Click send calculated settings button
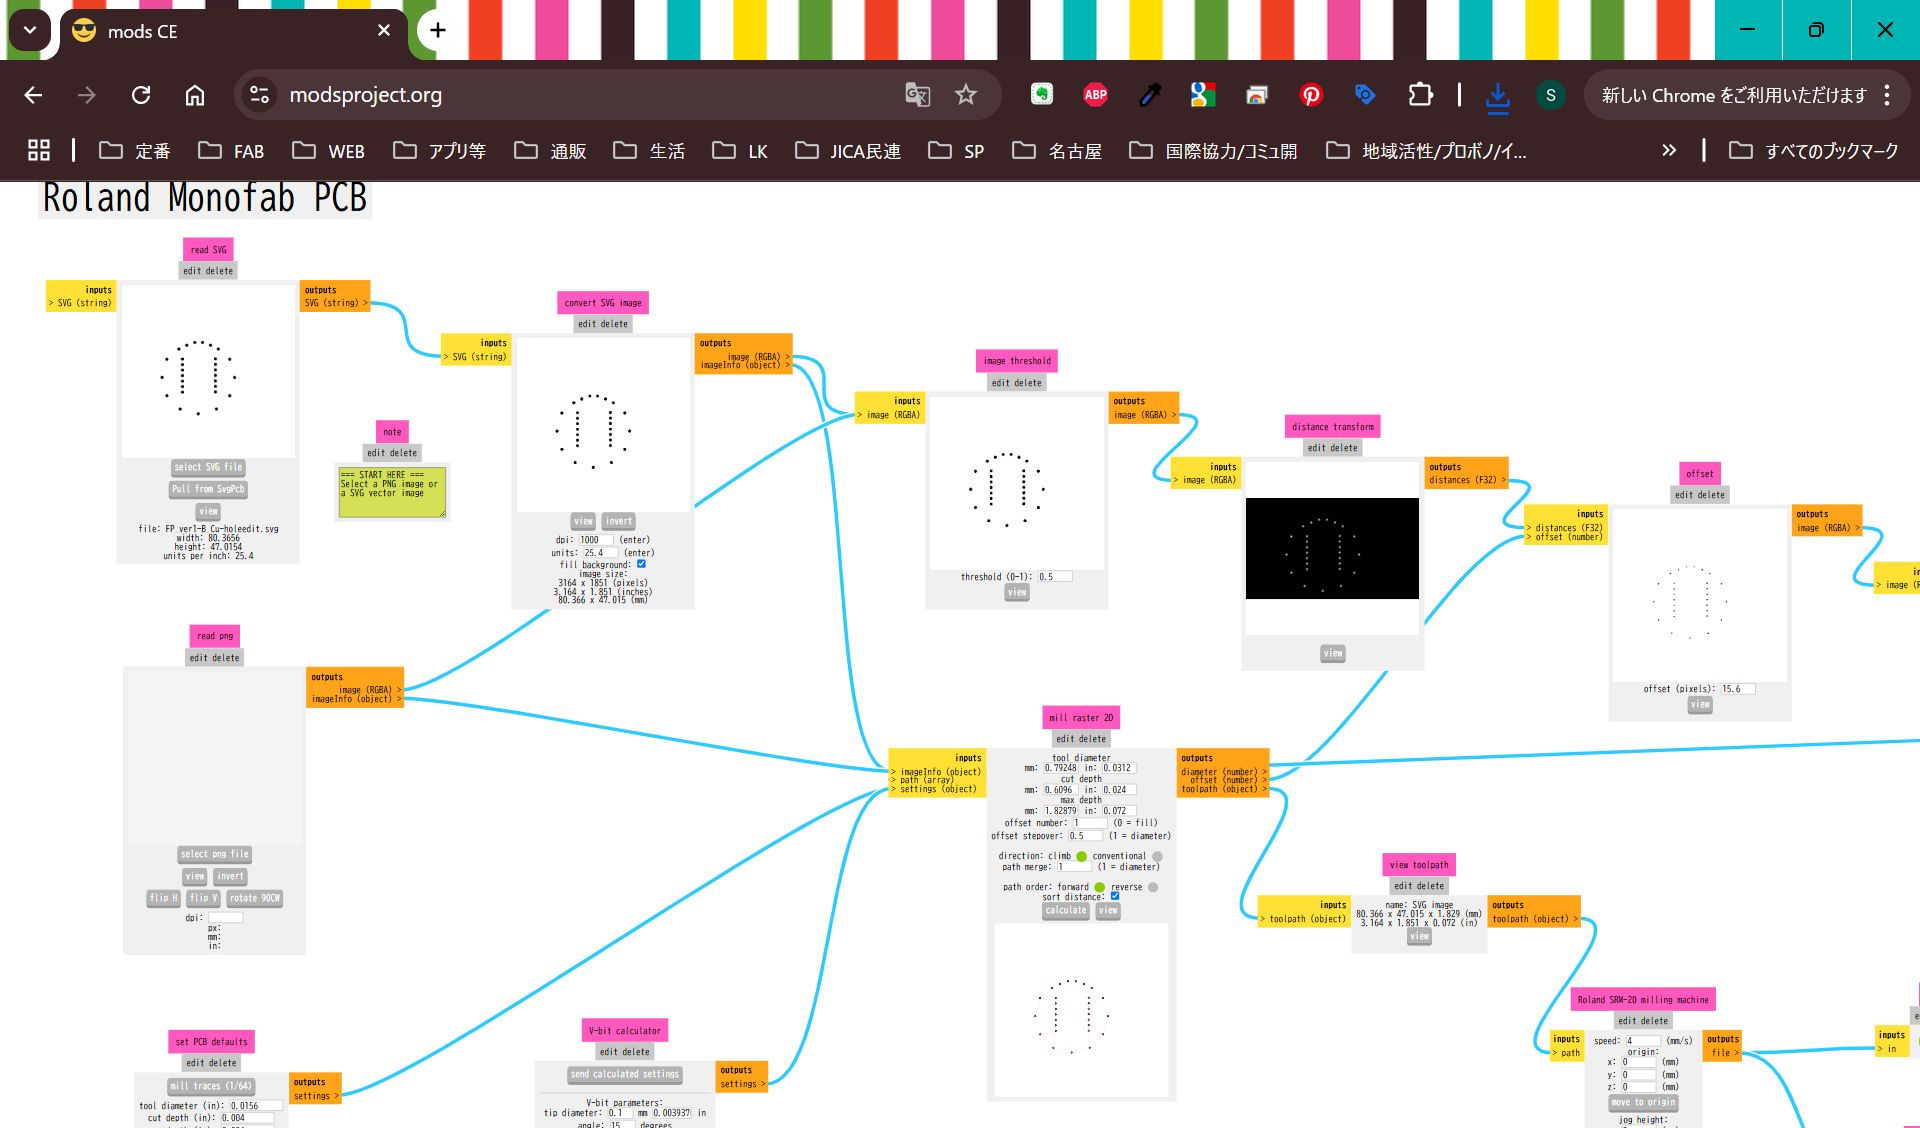 click(625, 1074)
